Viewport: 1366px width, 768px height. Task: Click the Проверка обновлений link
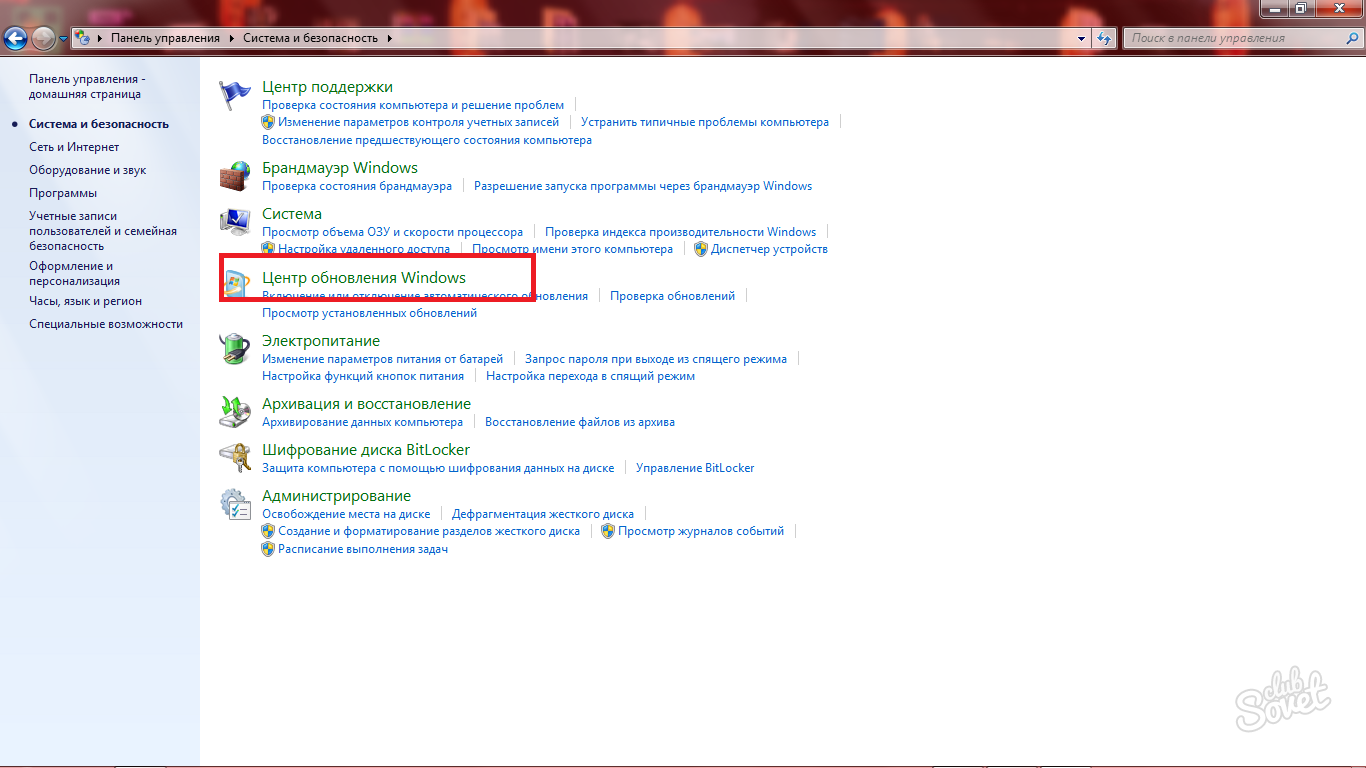(x=672, y=296)
